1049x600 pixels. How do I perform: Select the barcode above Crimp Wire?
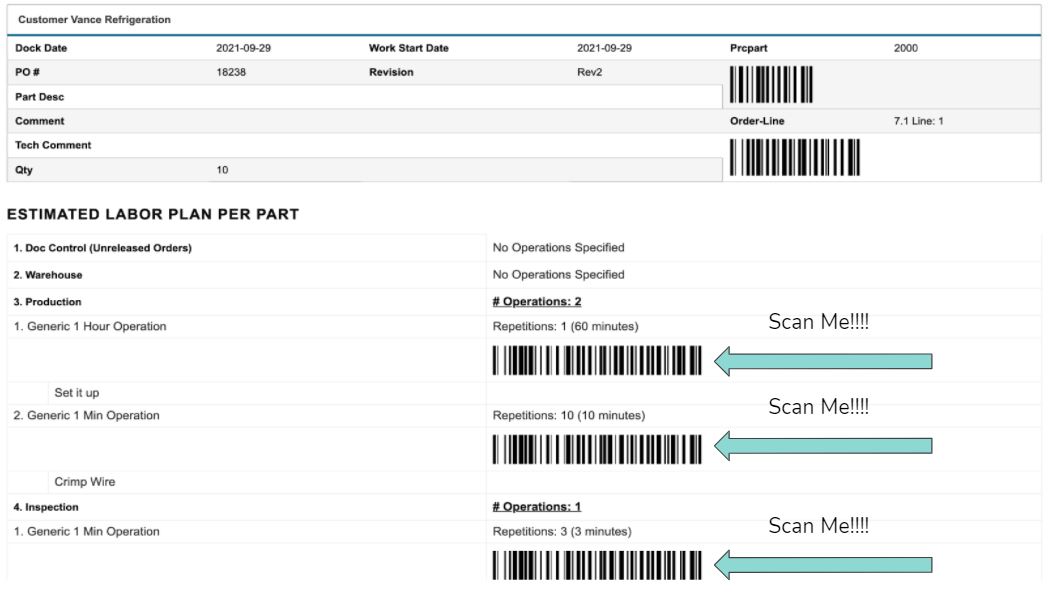pos(597,449)
